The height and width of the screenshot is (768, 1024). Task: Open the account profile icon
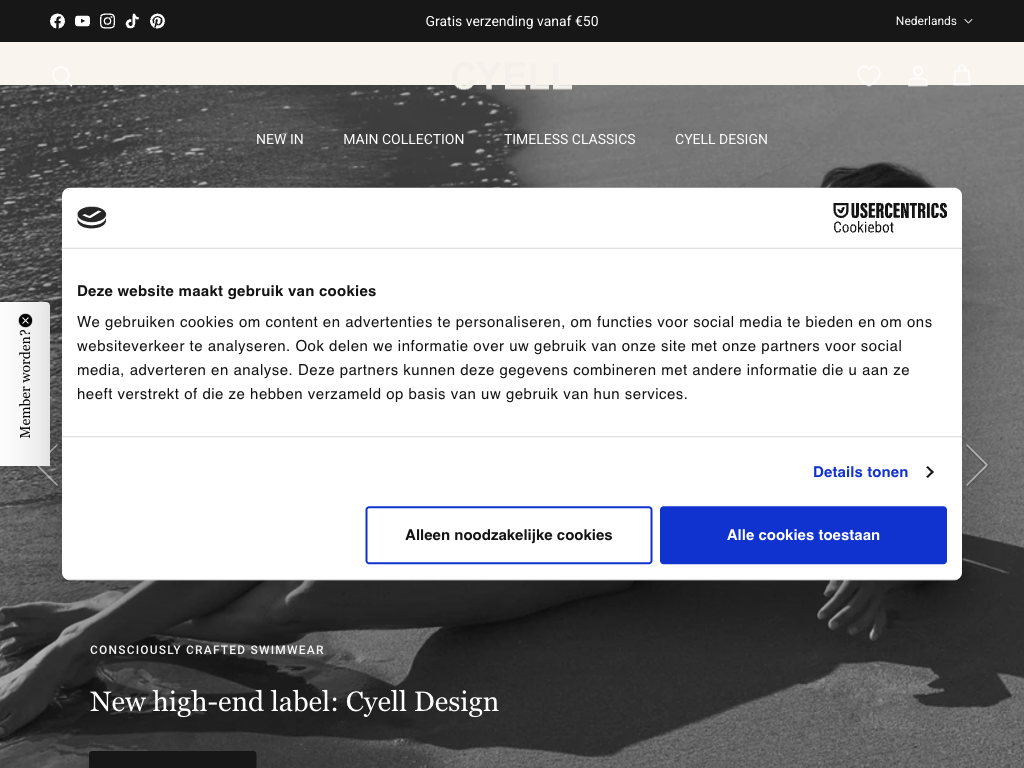917,76
